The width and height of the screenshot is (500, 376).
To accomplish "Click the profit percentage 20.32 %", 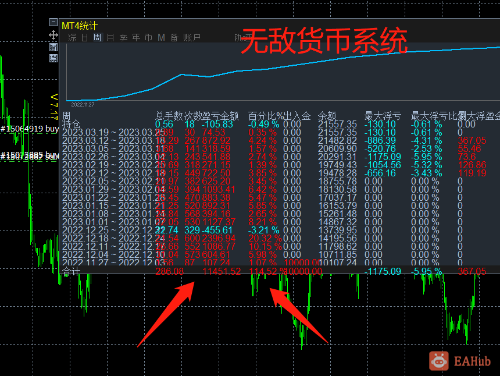I will coord(265,238).
